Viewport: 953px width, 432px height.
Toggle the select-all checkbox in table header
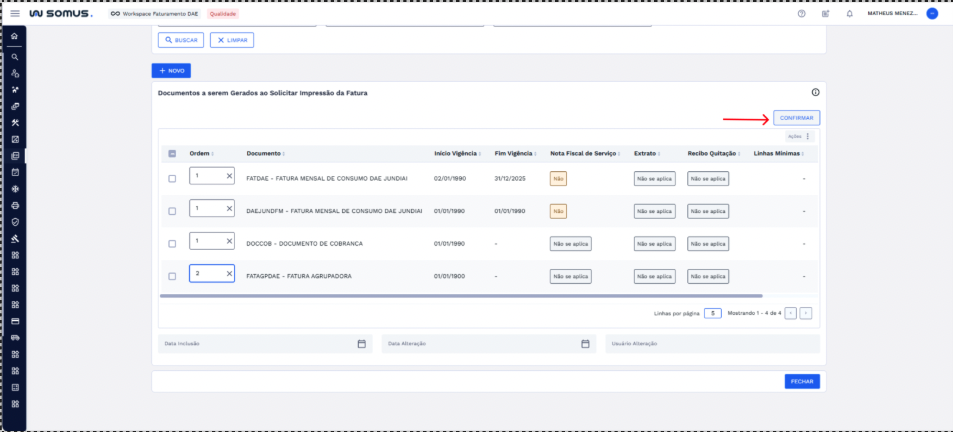tap(172, 154)
